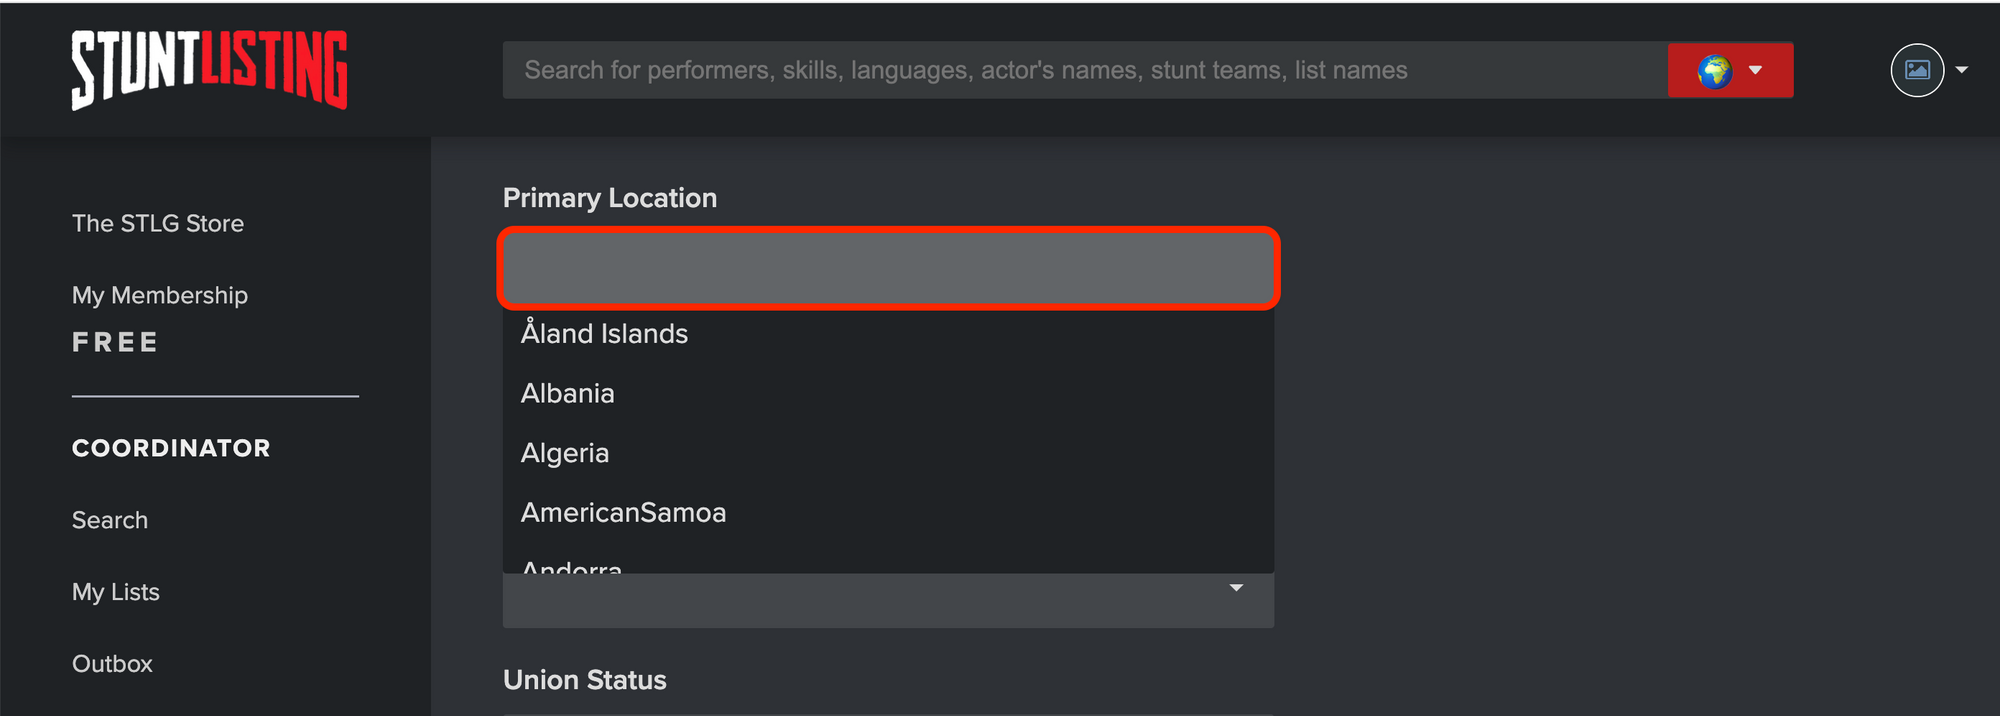
Task: Click the FREE membership label
Action: click(115, 342)
